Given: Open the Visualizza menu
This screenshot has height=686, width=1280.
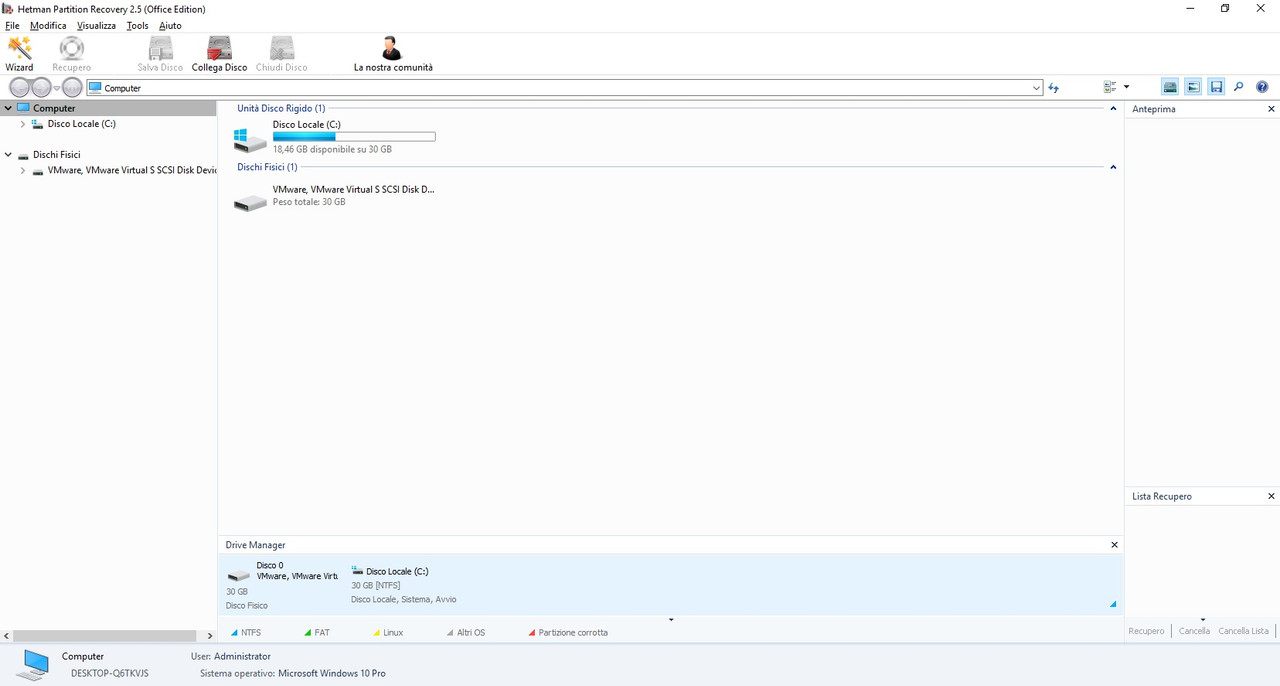Looking at the screenshot, I should point(96,25).
